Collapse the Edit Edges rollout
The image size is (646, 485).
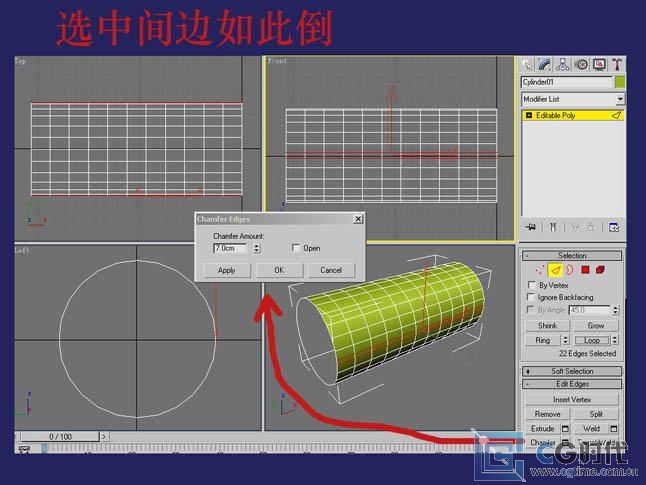pyautogui.click(x=572, y=384)
